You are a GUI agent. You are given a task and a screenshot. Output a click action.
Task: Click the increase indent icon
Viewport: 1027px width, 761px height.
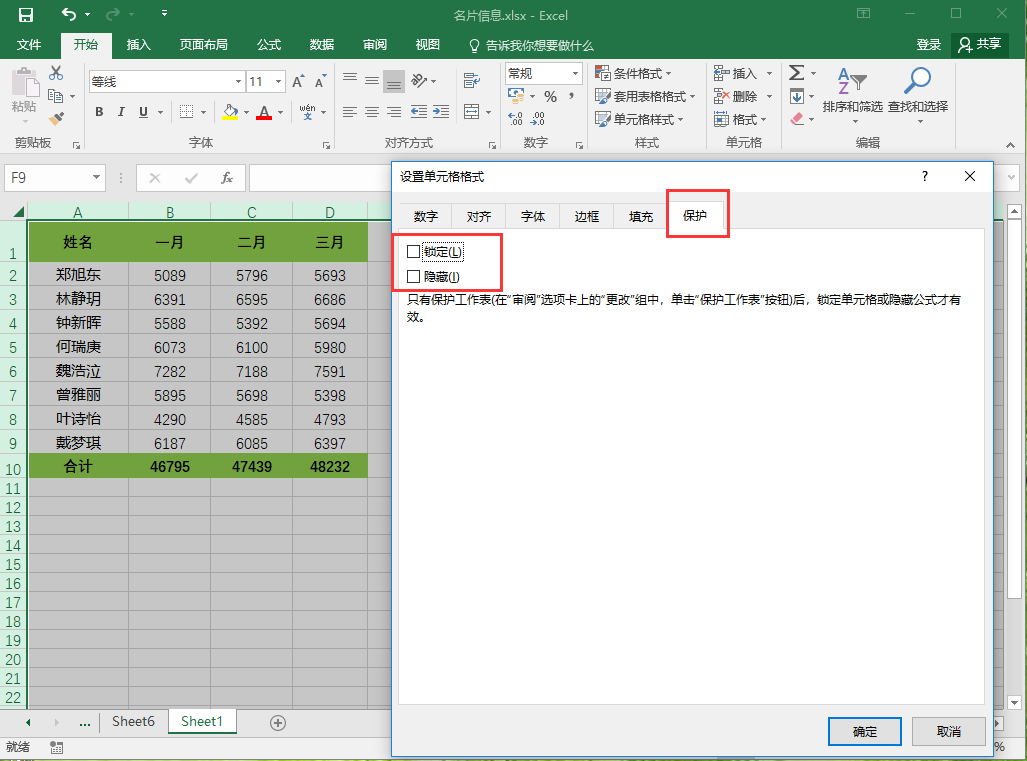pyautogui.click(x=441, y=112)
